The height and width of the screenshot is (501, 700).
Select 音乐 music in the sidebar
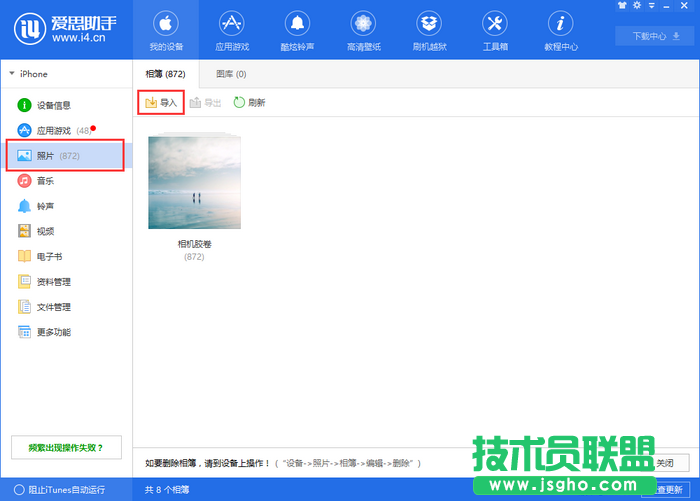[67, 181]
